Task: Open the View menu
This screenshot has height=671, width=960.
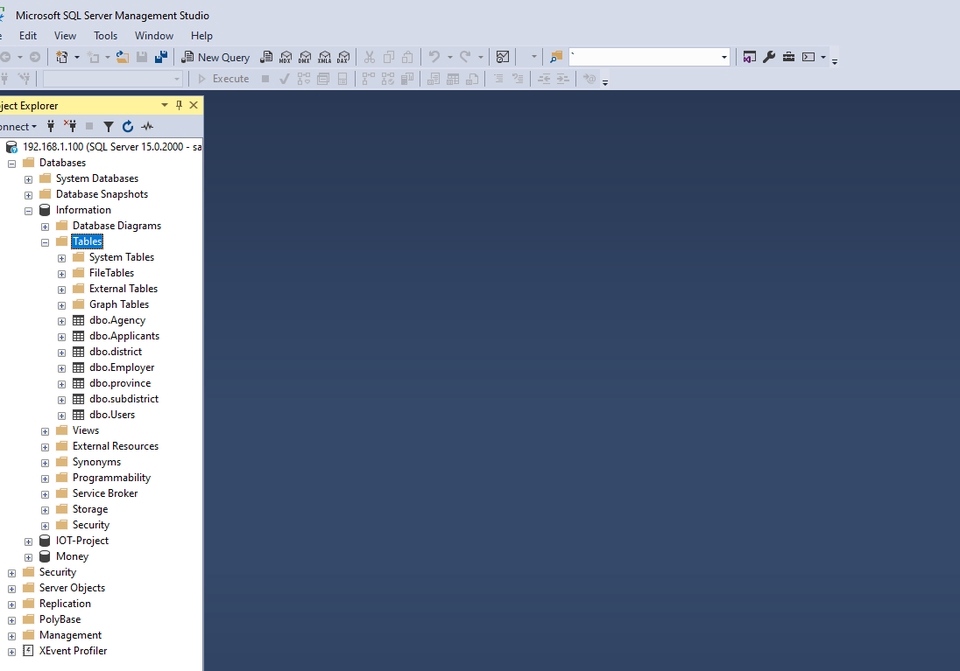Action: (x=65, y=36)
